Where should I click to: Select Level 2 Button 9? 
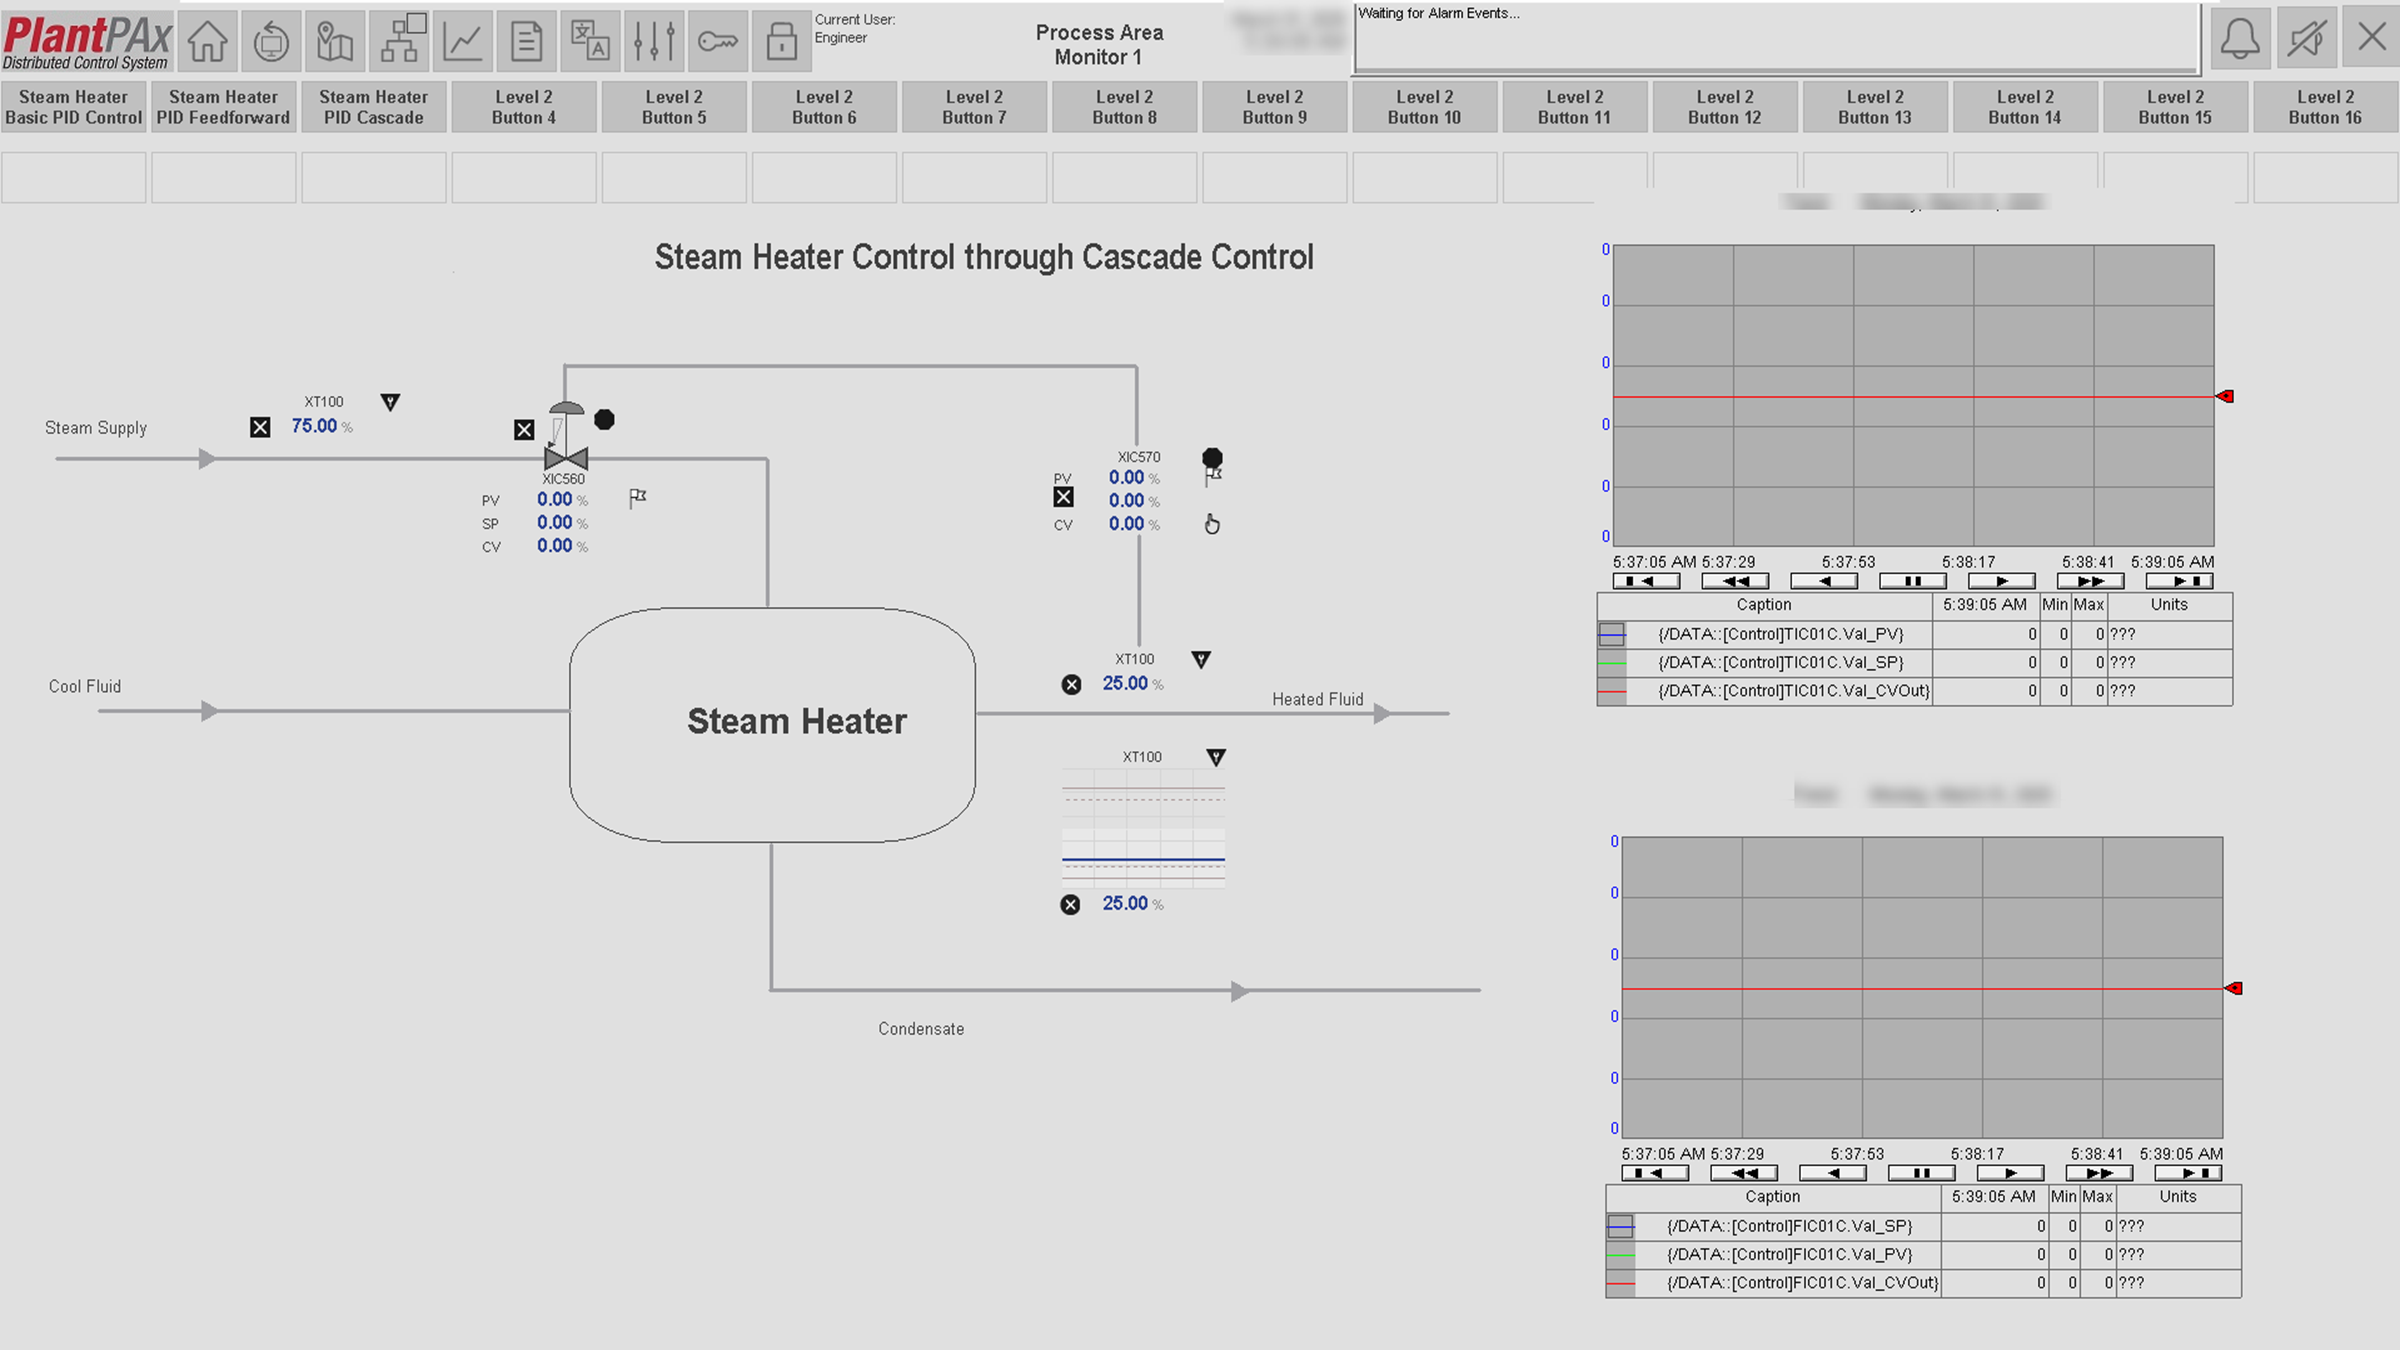coord(1275,107)
